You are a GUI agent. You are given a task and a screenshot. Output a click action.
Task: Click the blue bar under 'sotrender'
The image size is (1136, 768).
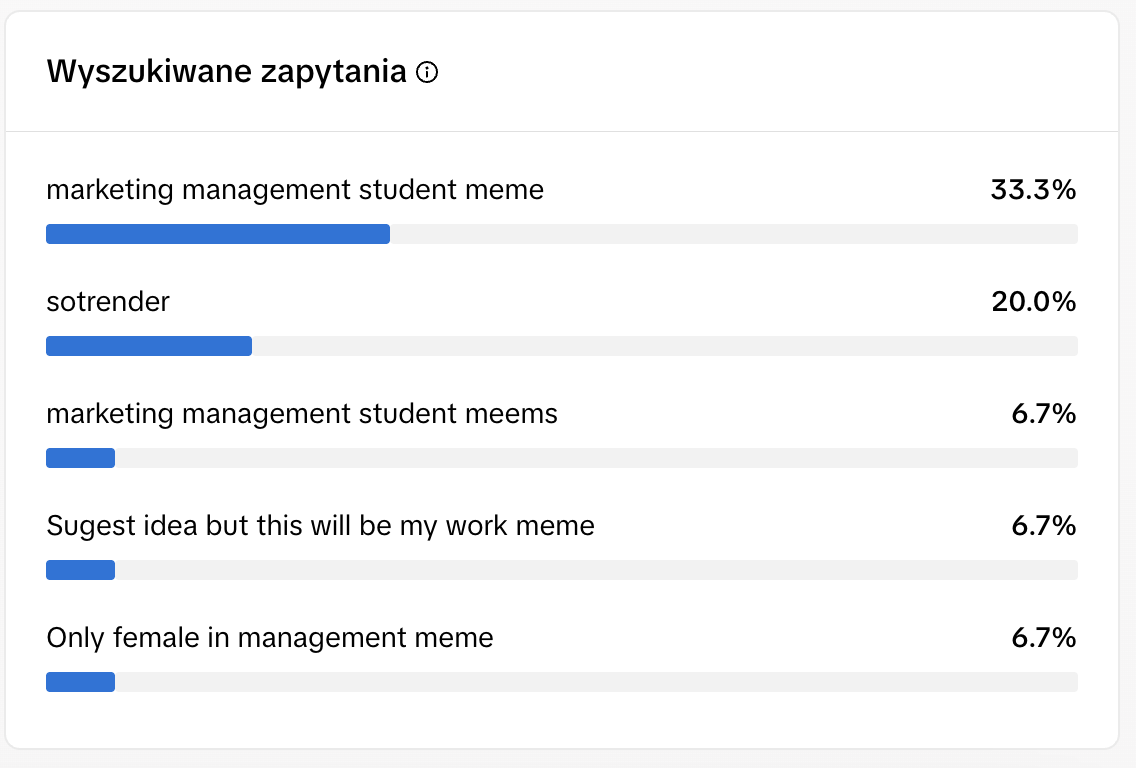click(149, 346)
